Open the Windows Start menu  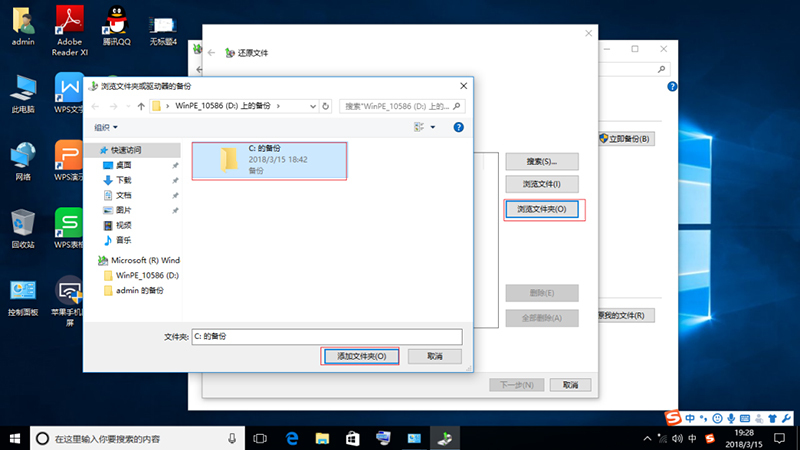15,438
